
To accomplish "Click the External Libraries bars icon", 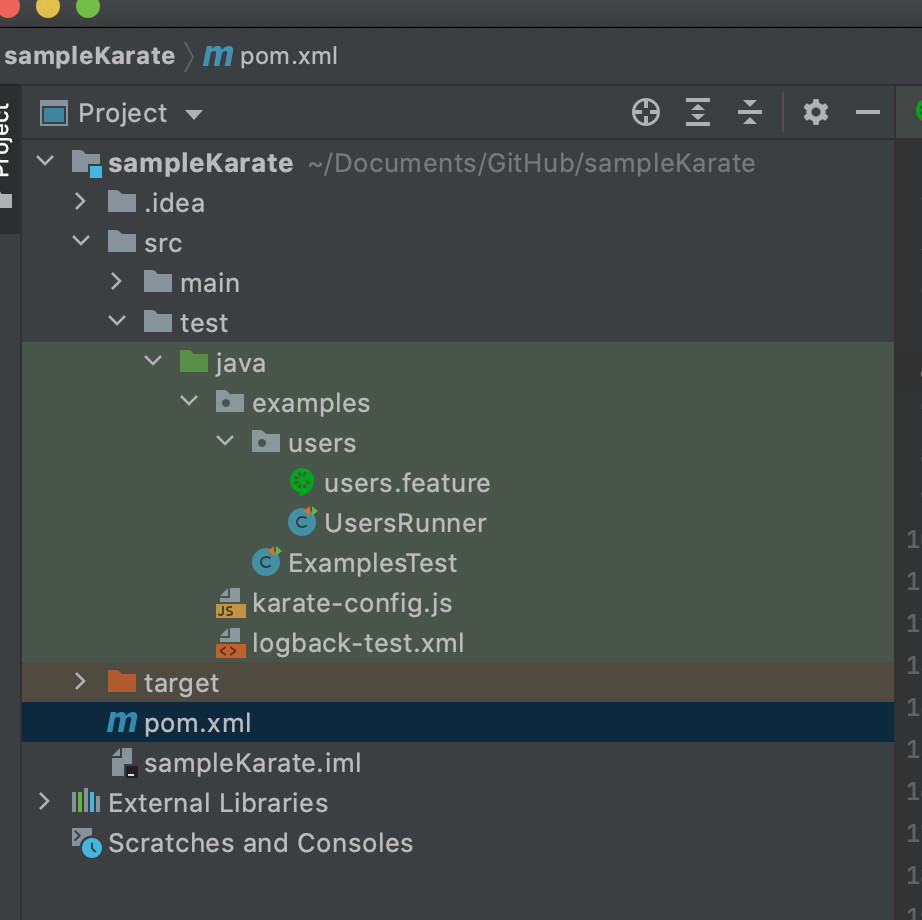I will [86, 801].
